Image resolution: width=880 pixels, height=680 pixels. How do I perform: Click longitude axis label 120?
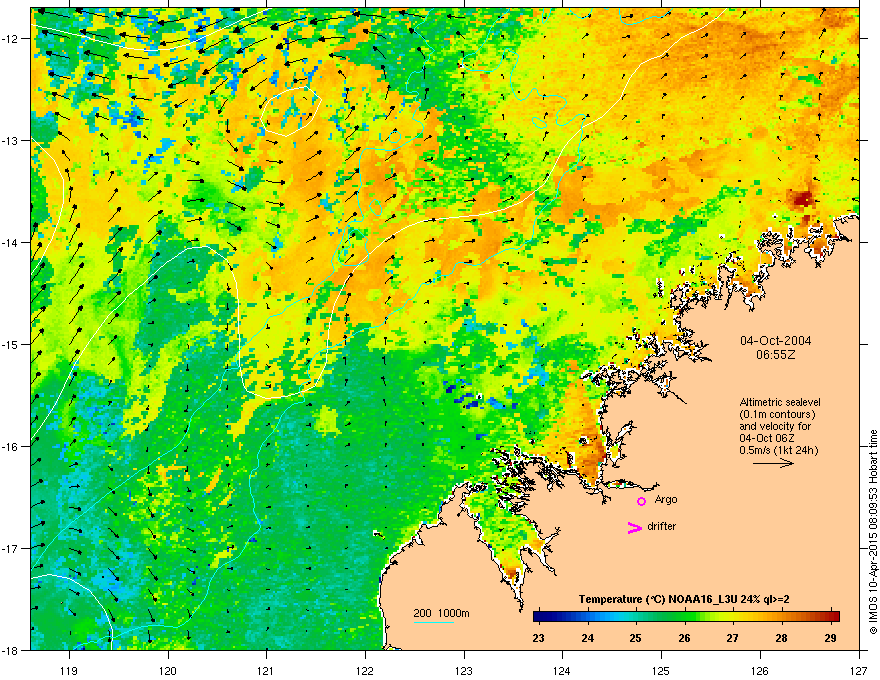(168, 670)
